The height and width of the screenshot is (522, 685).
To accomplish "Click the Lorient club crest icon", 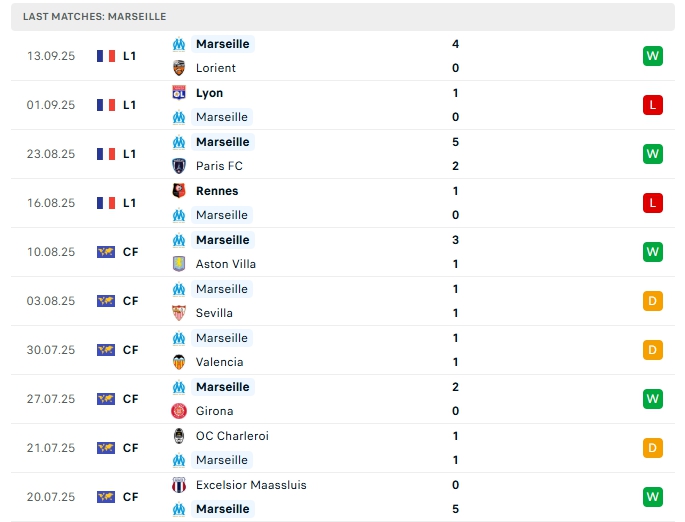I will (179, 68).
